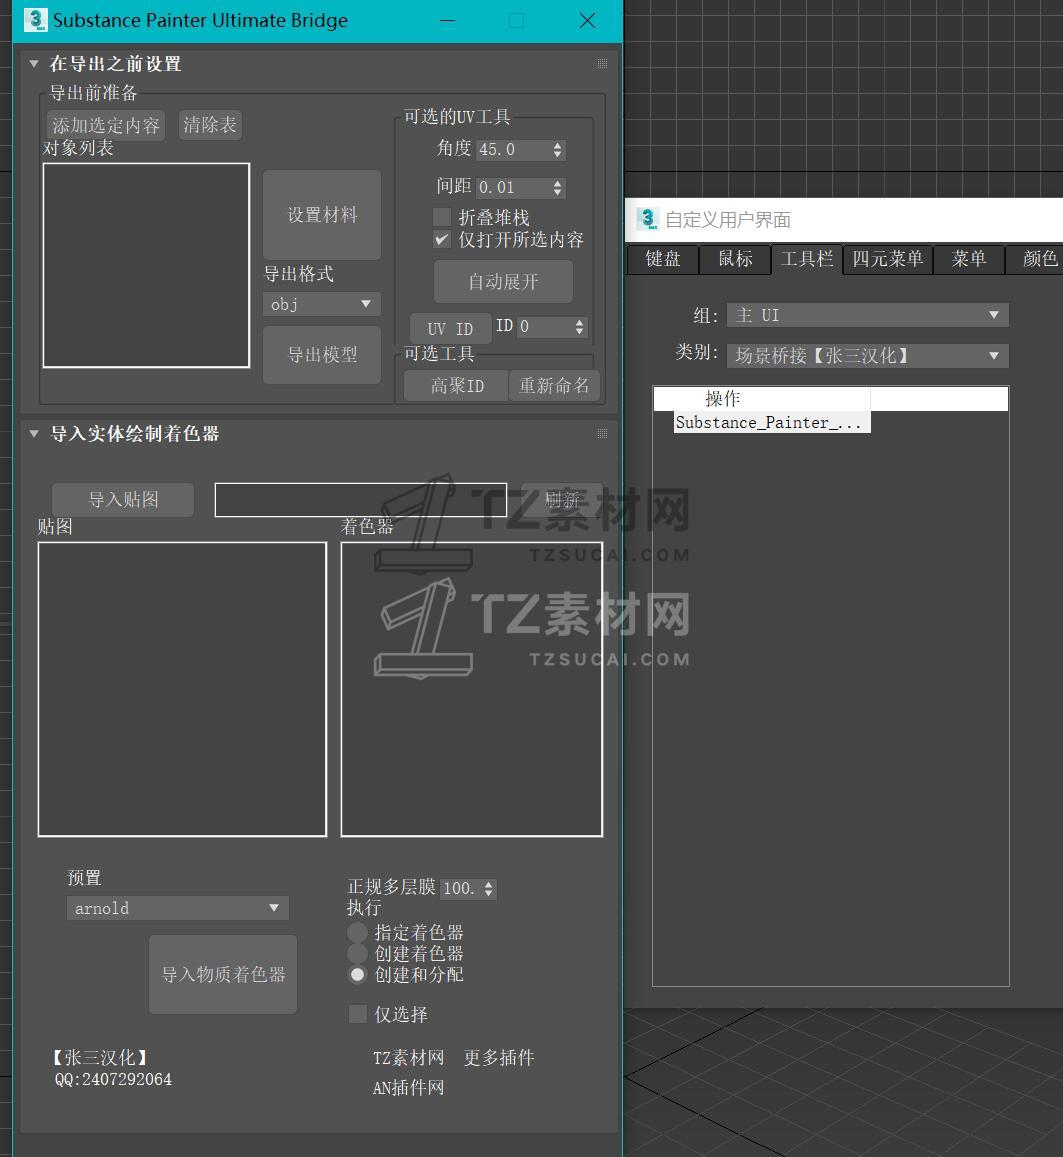Click the grip icon of 在导出之前设置 rollout

click(602, 64)
